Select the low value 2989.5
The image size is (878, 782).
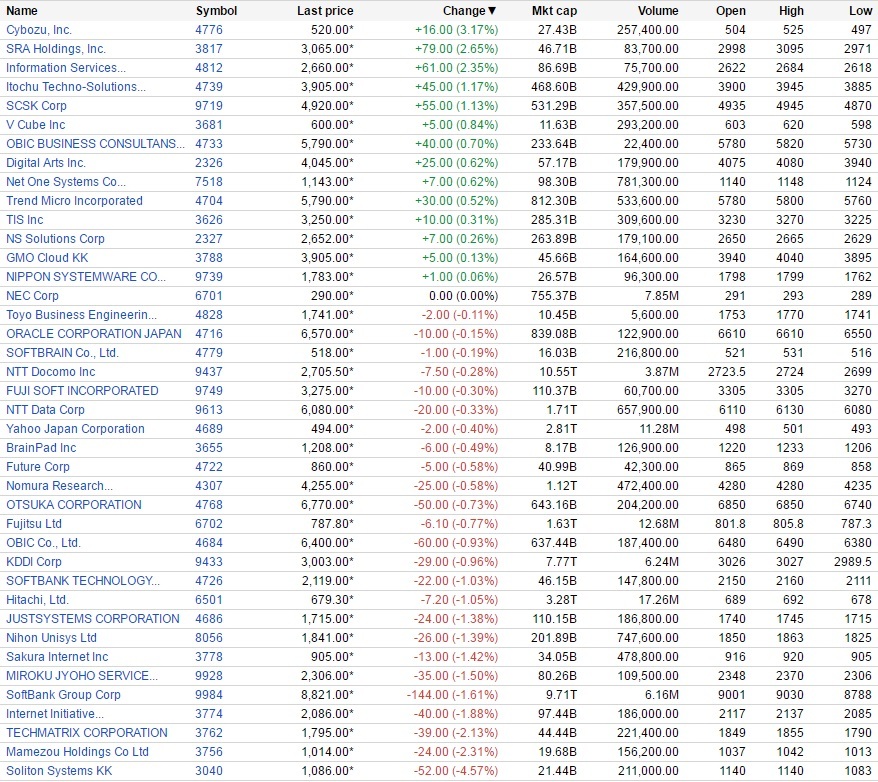tap(853, 563)
